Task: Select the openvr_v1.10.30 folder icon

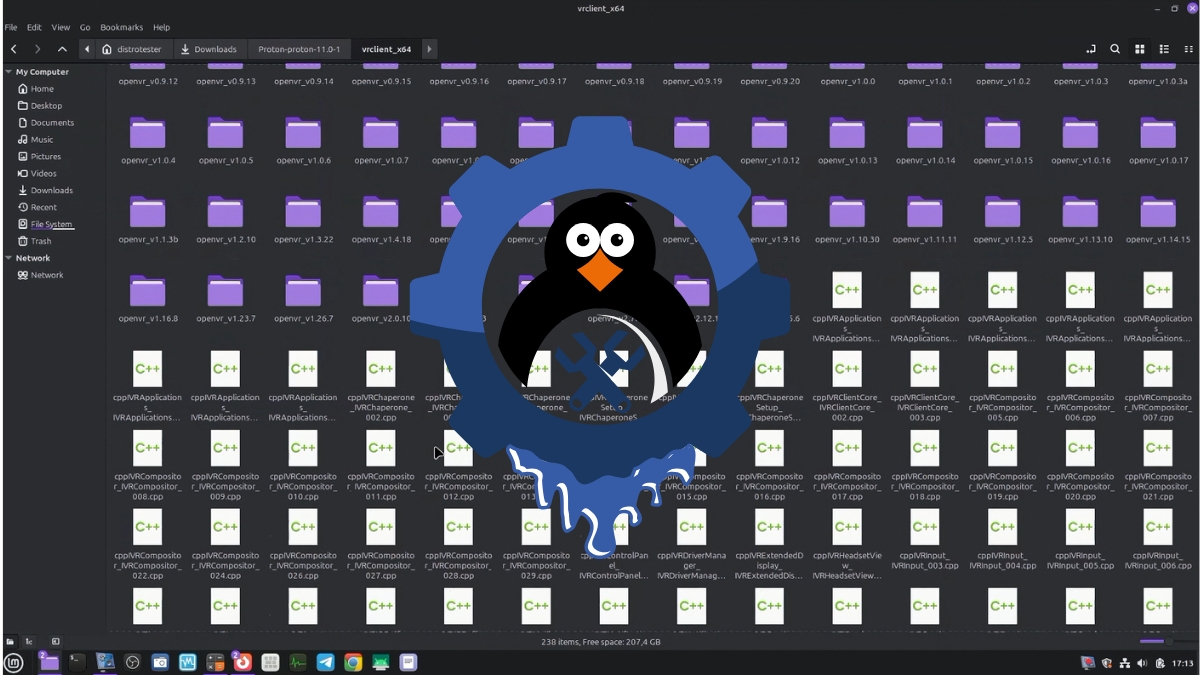Action: (847, 212)
